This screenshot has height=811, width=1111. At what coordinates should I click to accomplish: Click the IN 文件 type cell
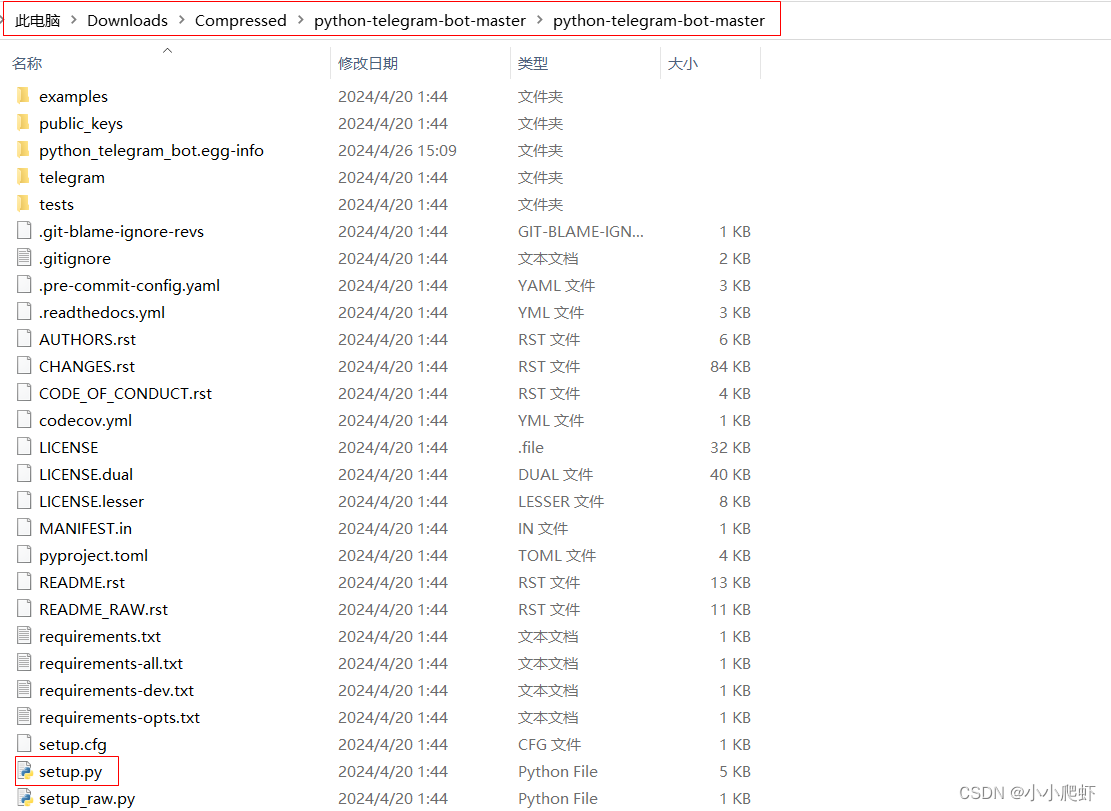click(x=543, y=528)
